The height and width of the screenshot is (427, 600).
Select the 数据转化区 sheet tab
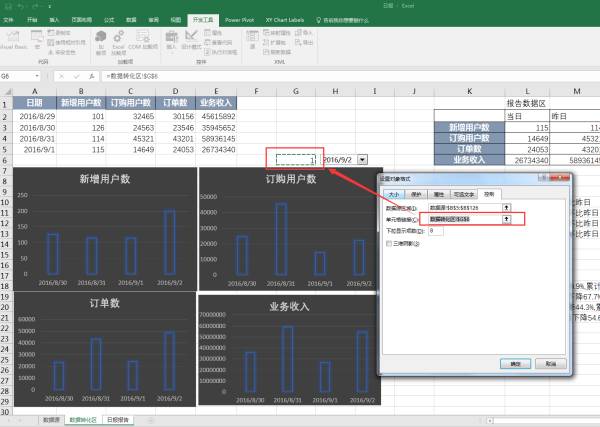(x=83, y=420)
